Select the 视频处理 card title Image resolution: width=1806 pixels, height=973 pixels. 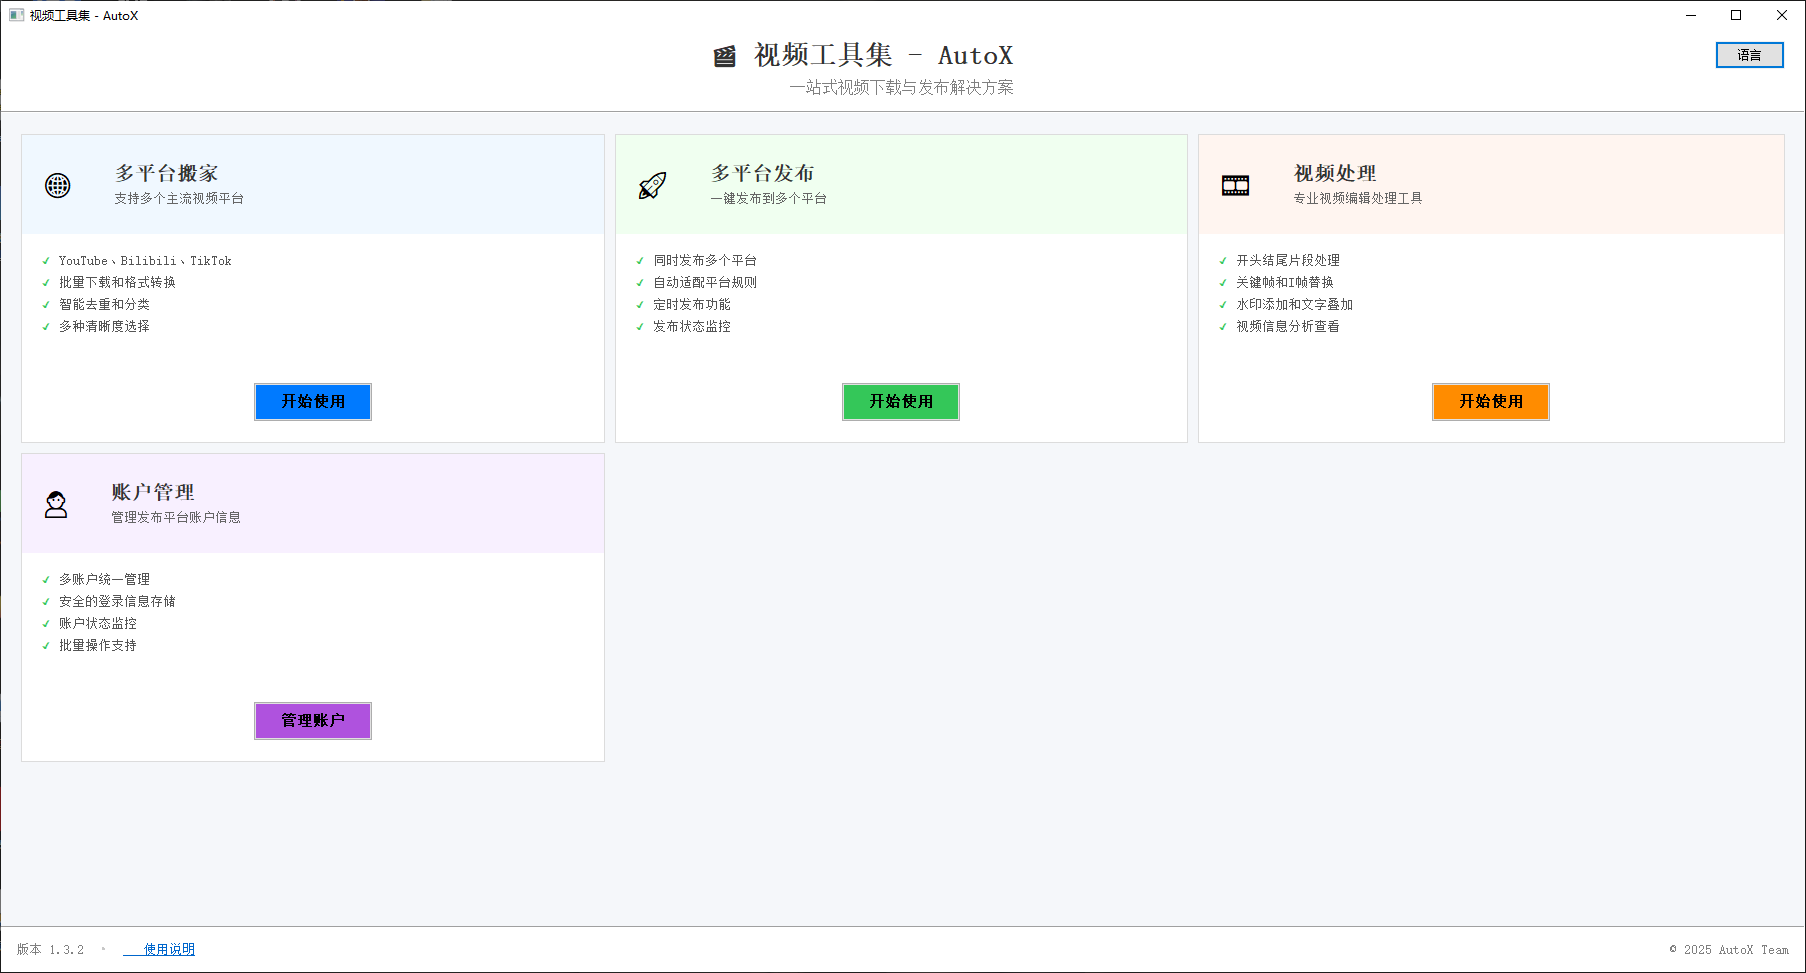coord(1332,172)
